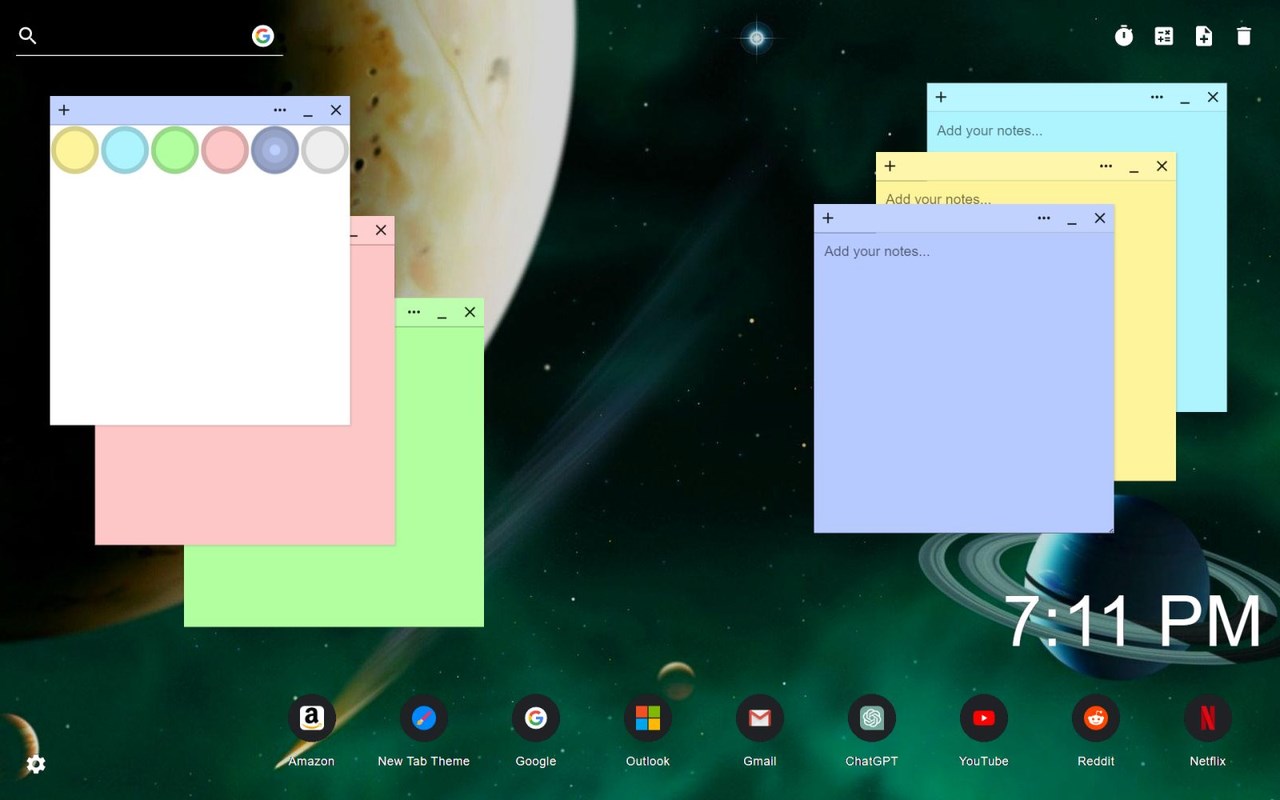The image size is (1280, 800).
Task: Open the Google search engine selector icon
Action: (x=263, y=36)
